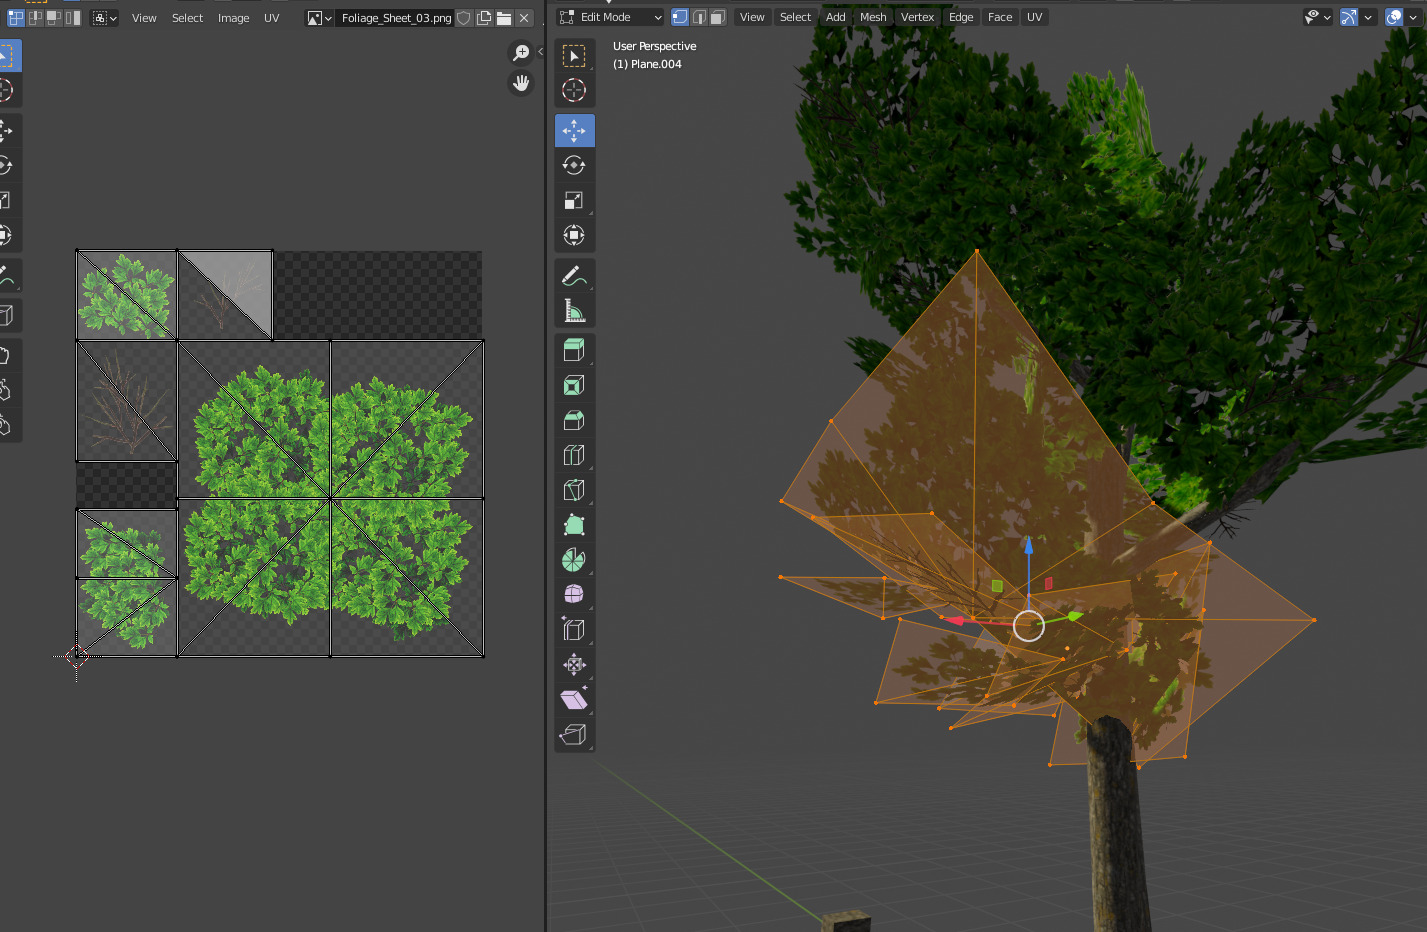The image size is (1427, 932).
Task: Switch the UV editor to island select mode
Action: pos(71,17)
